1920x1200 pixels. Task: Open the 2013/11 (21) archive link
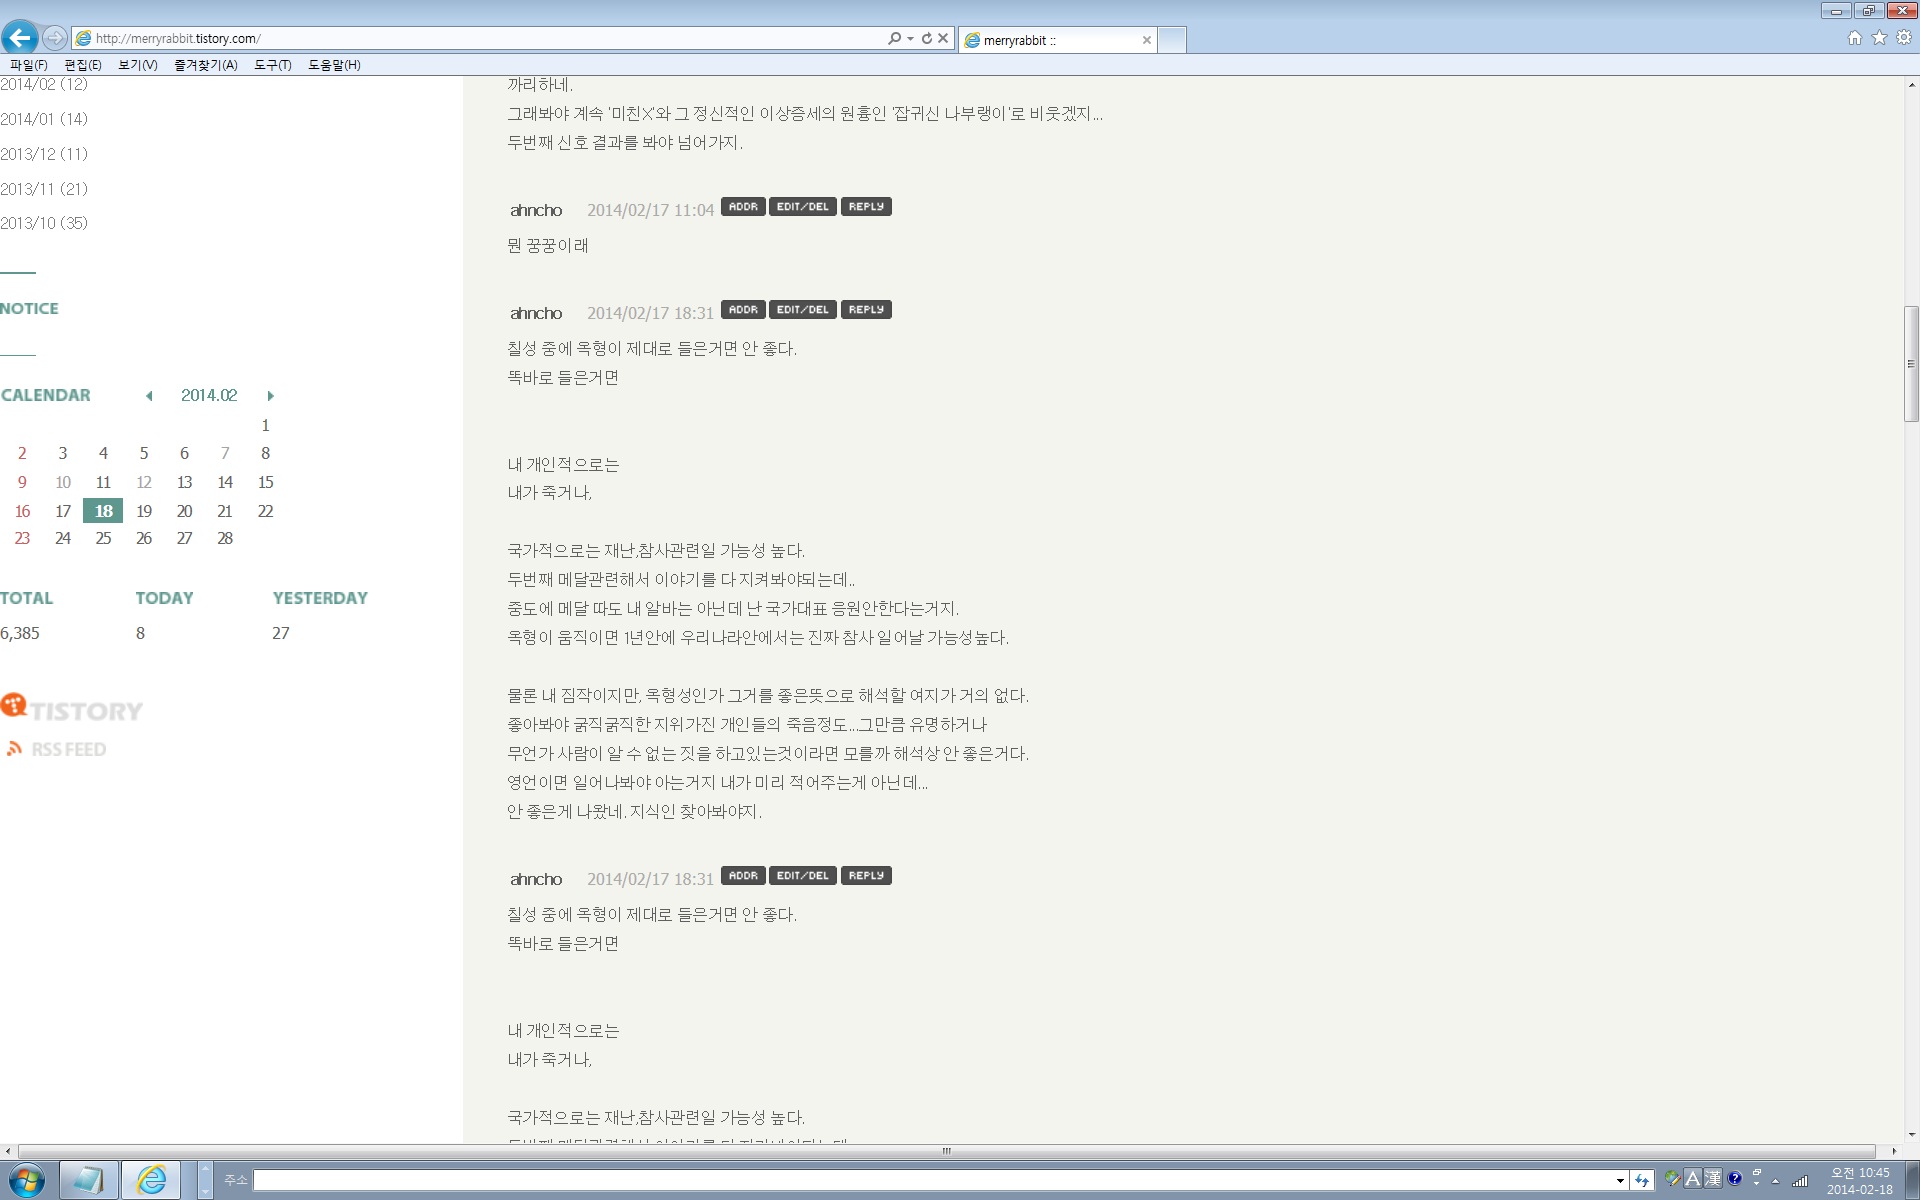tap(44, 189)
